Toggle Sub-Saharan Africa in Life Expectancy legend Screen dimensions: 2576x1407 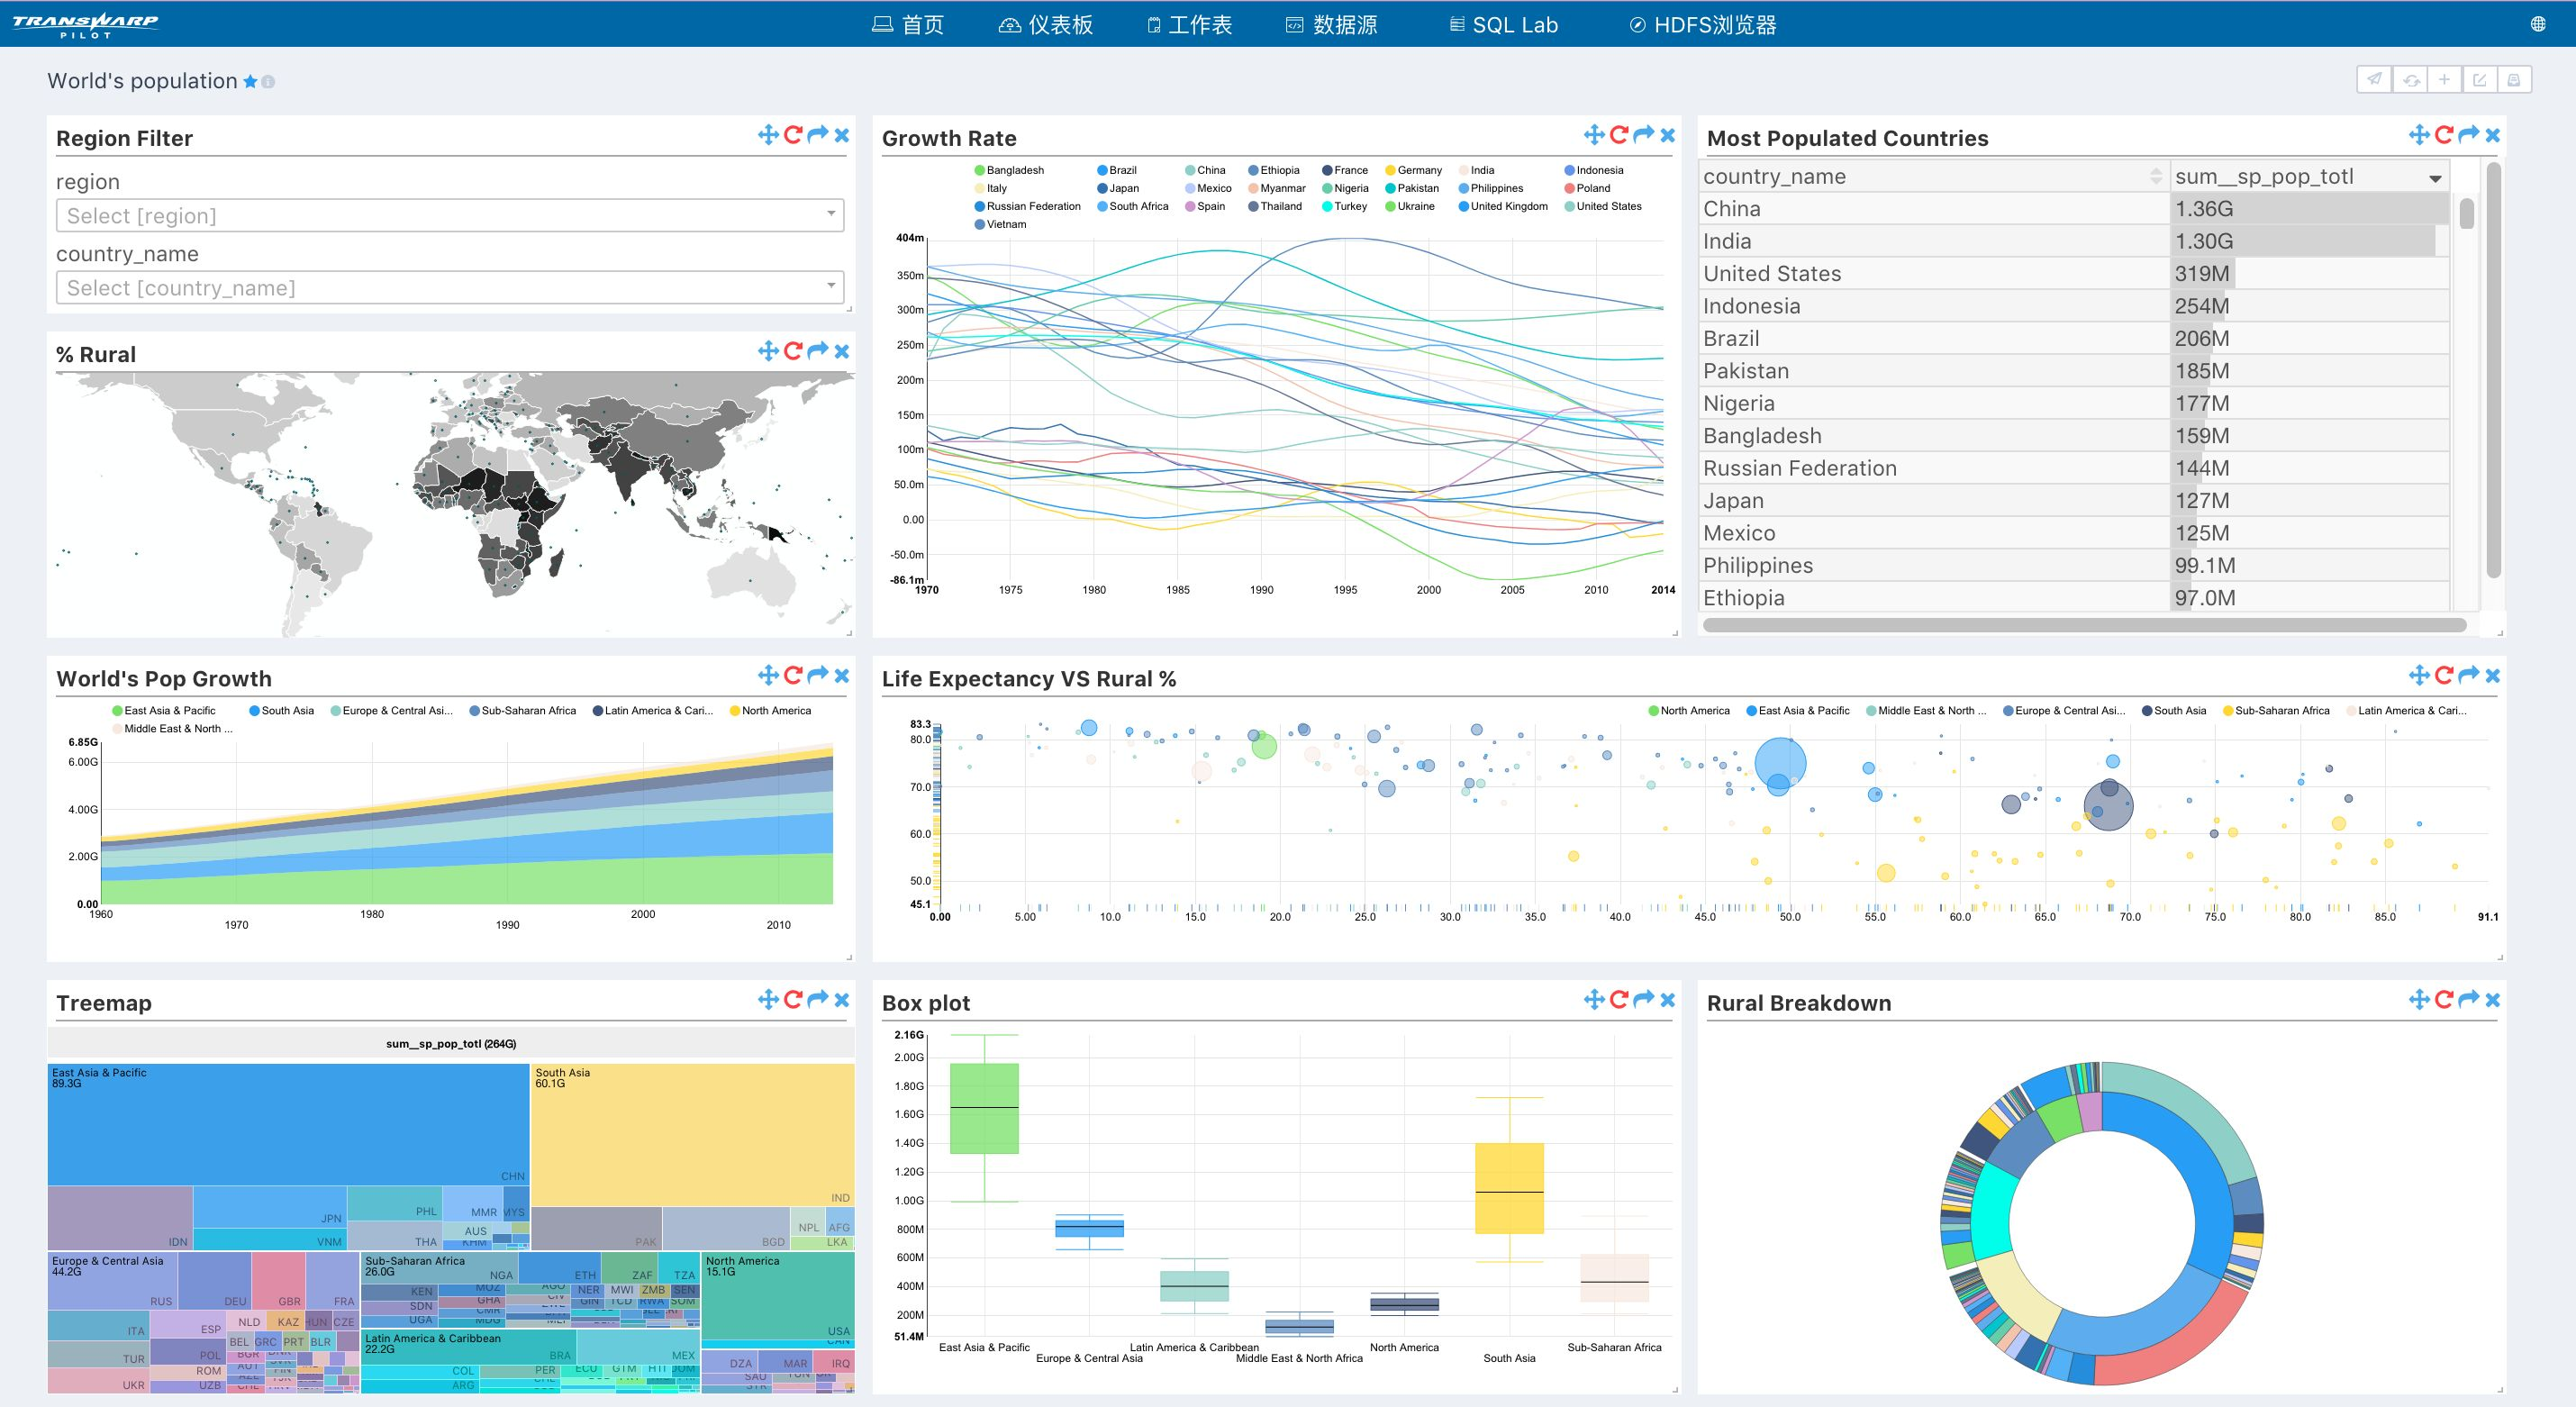(2275, 711)
